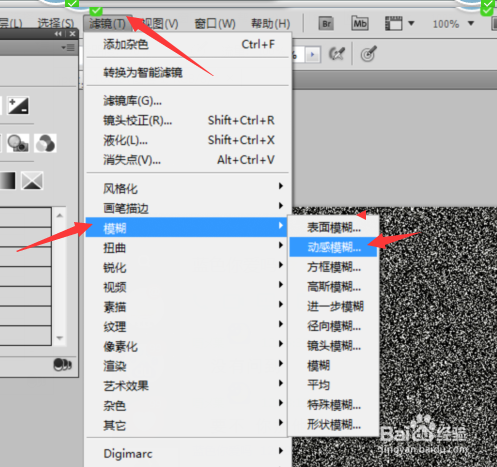The image size is (497, 467).
Task: Expand the 锐化 submenu
Action: [187, 267]
